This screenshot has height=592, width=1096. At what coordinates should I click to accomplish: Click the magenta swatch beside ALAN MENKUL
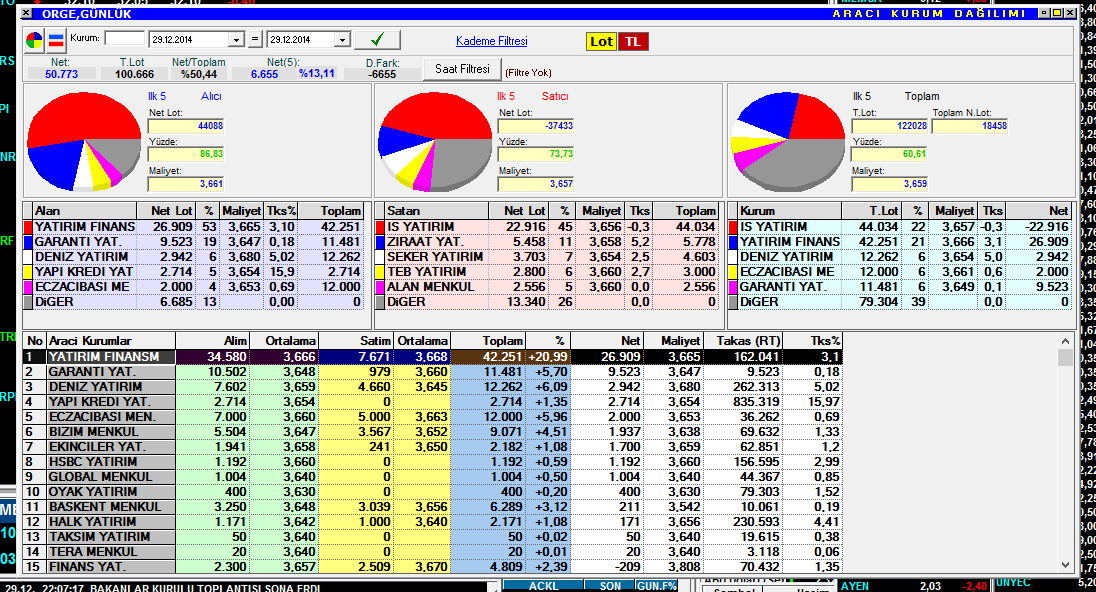coord(380,287)
